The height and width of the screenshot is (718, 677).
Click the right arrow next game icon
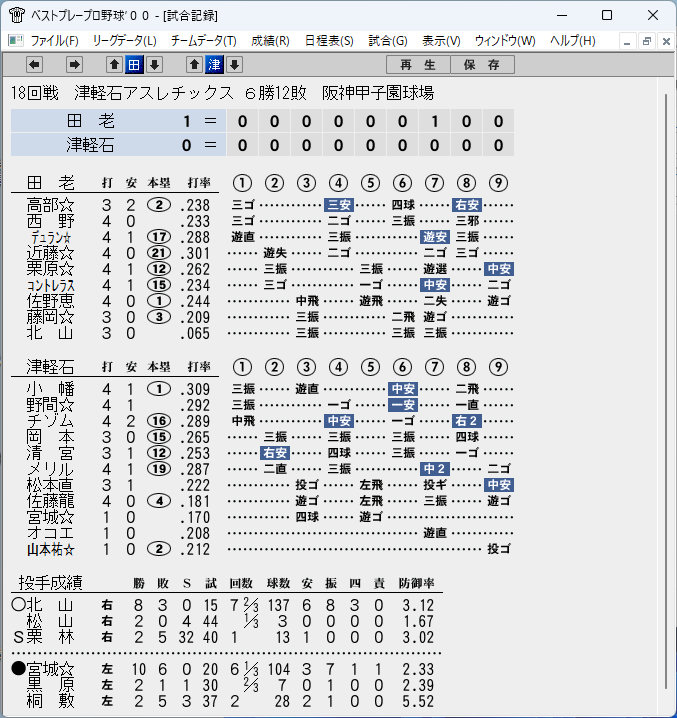pos(74,65)
